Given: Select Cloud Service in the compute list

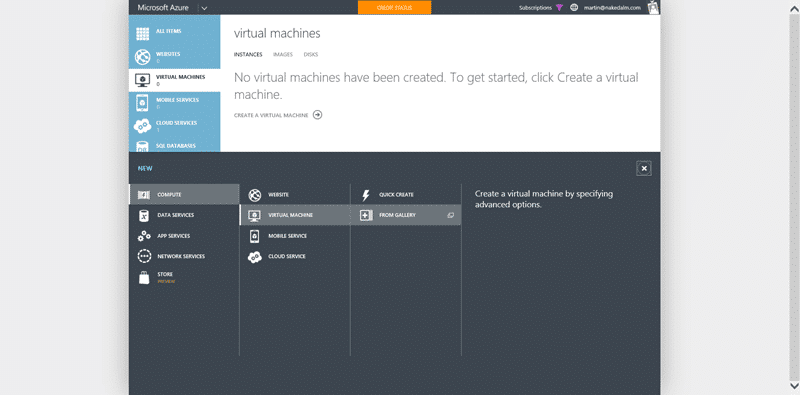Looking at the screenshot, I should 295,256.
